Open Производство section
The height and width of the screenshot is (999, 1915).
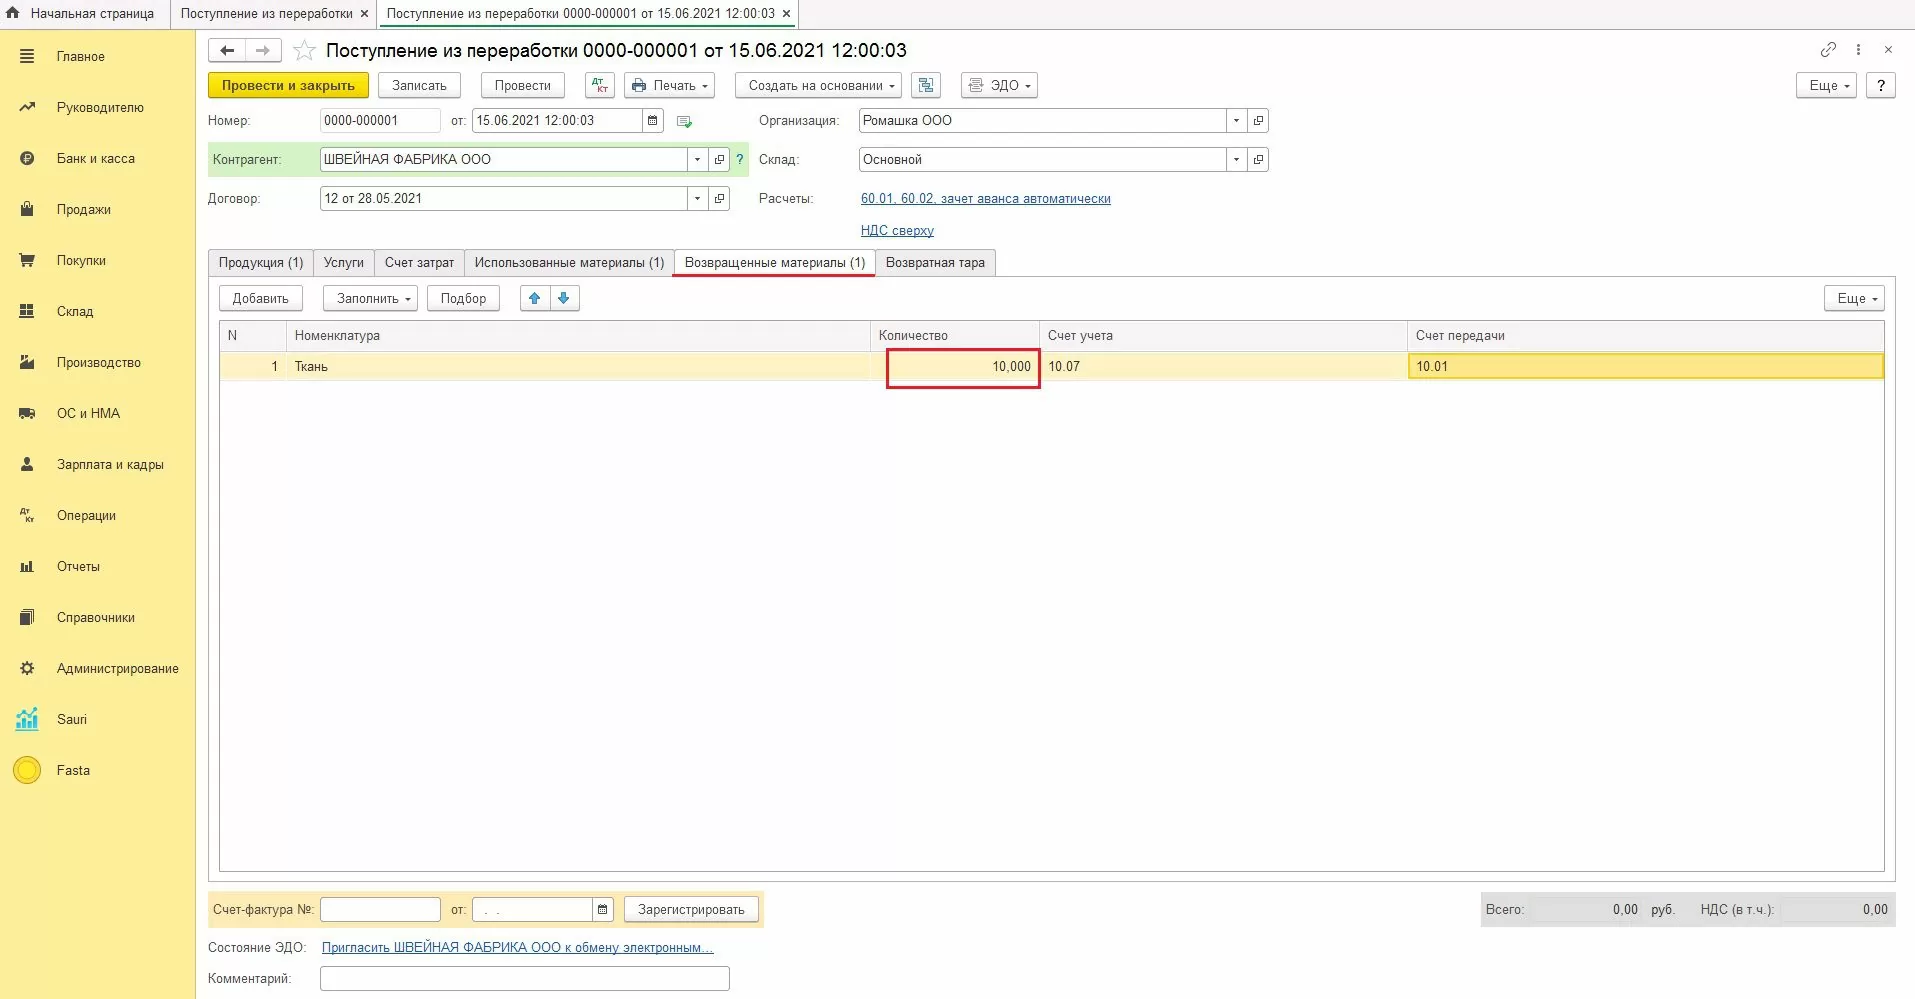[98, 362]
